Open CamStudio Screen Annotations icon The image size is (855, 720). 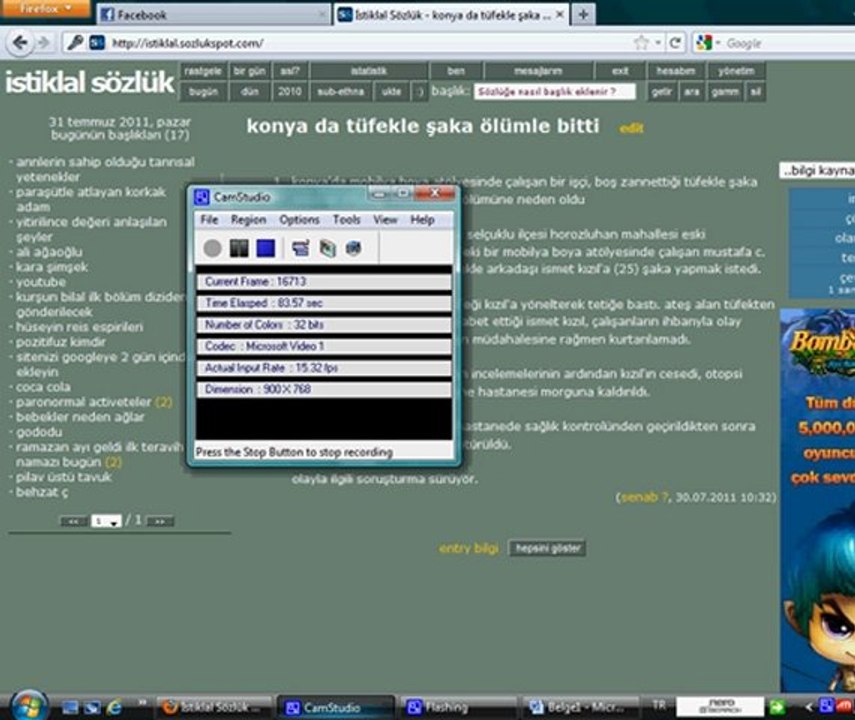[300, 248]
